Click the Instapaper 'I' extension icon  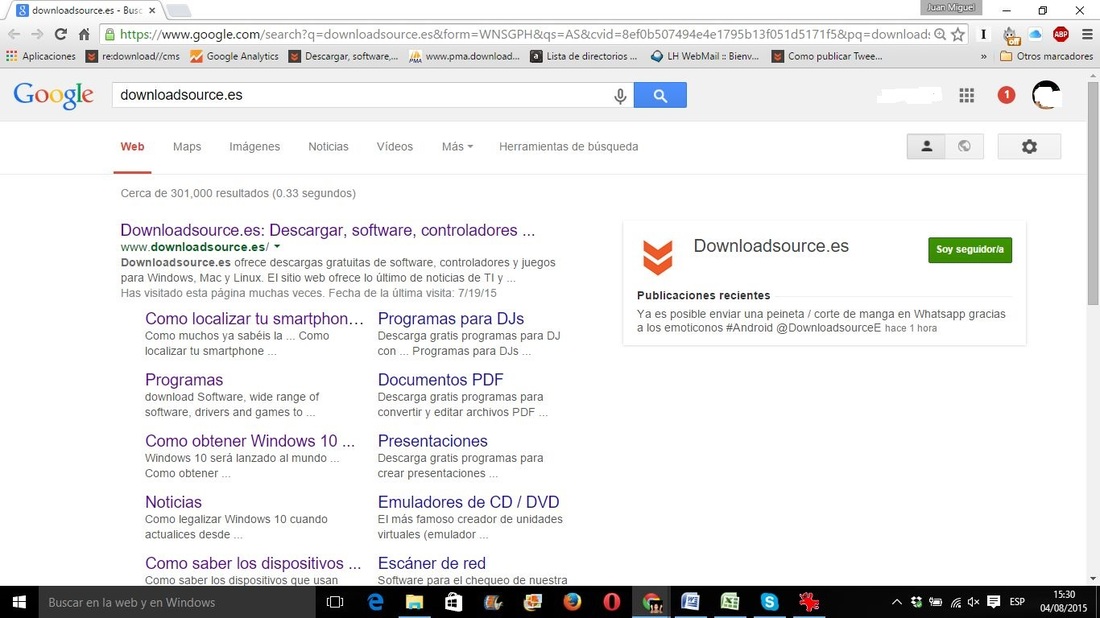(x=984, y=34)
